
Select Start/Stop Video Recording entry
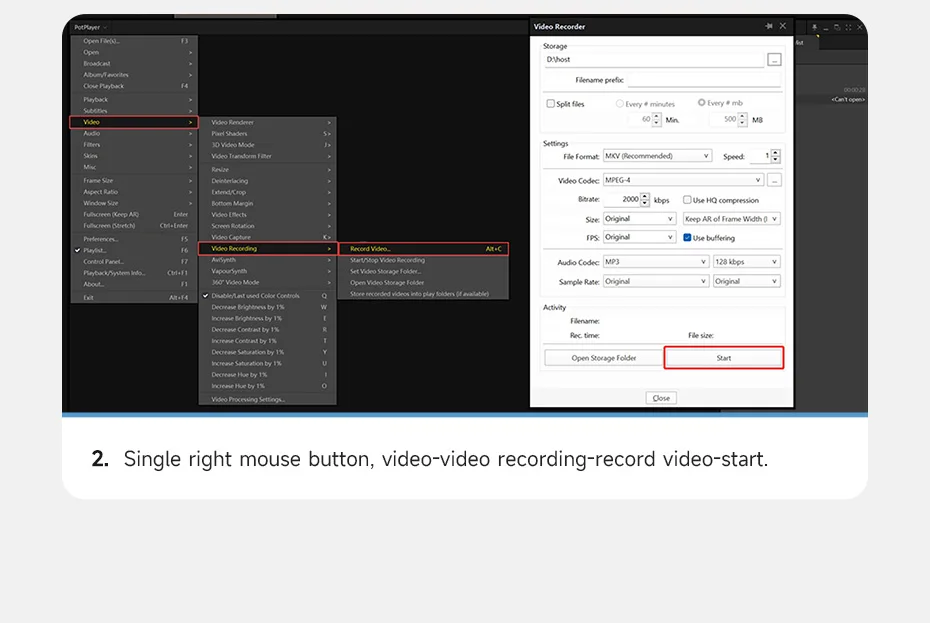point(423,260)
